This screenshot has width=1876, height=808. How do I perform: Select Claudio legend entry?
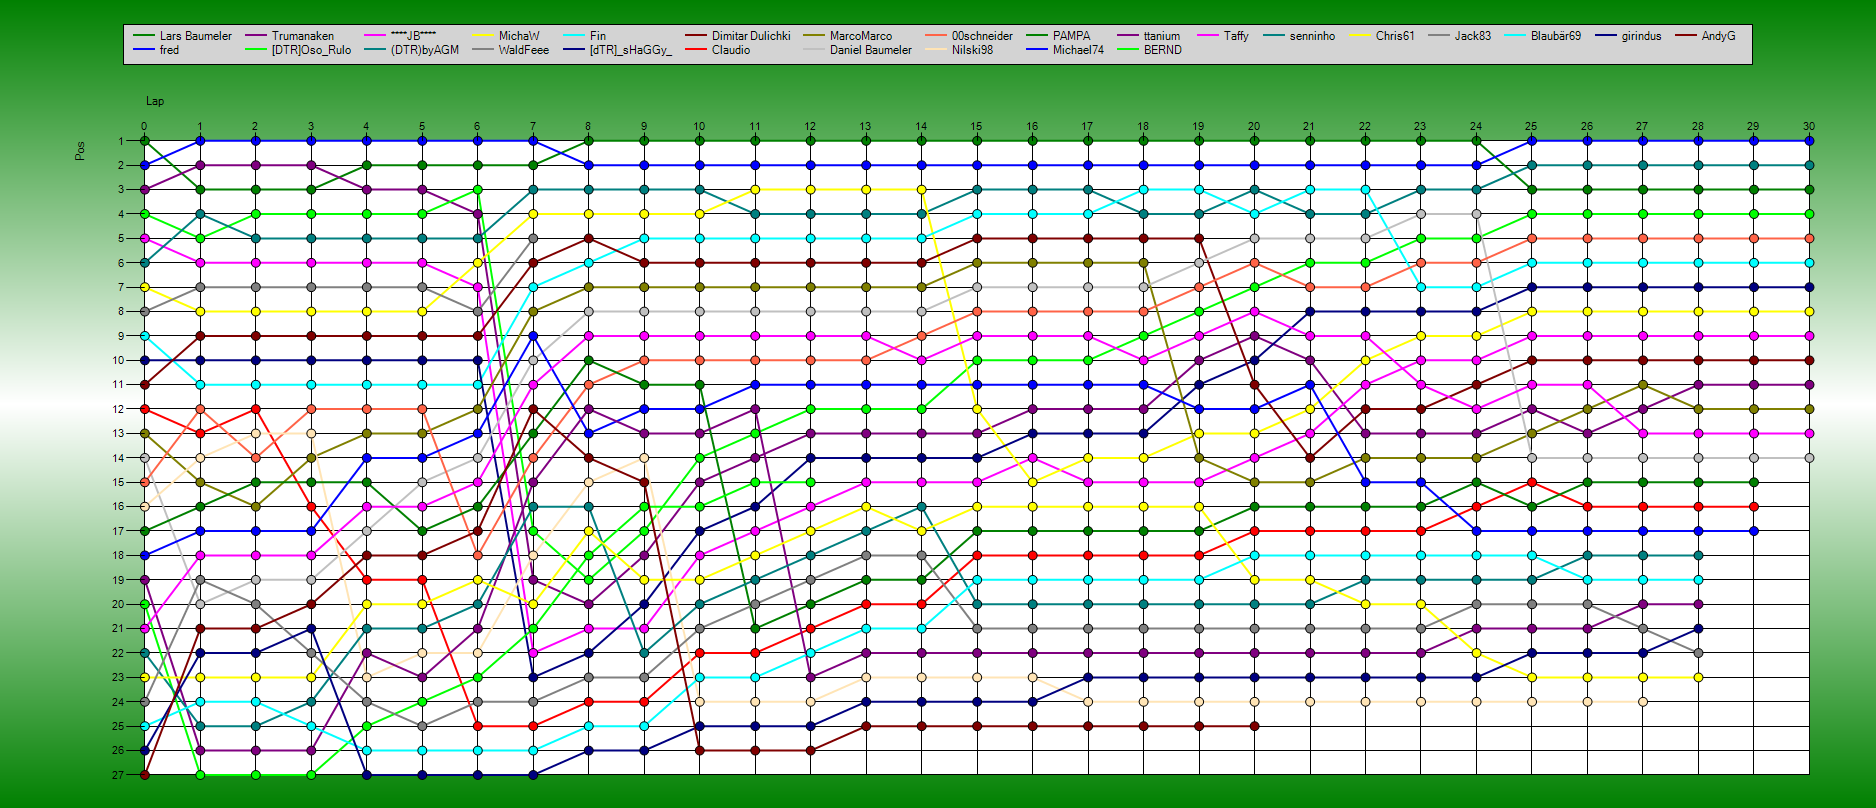(x=731, y=50)
